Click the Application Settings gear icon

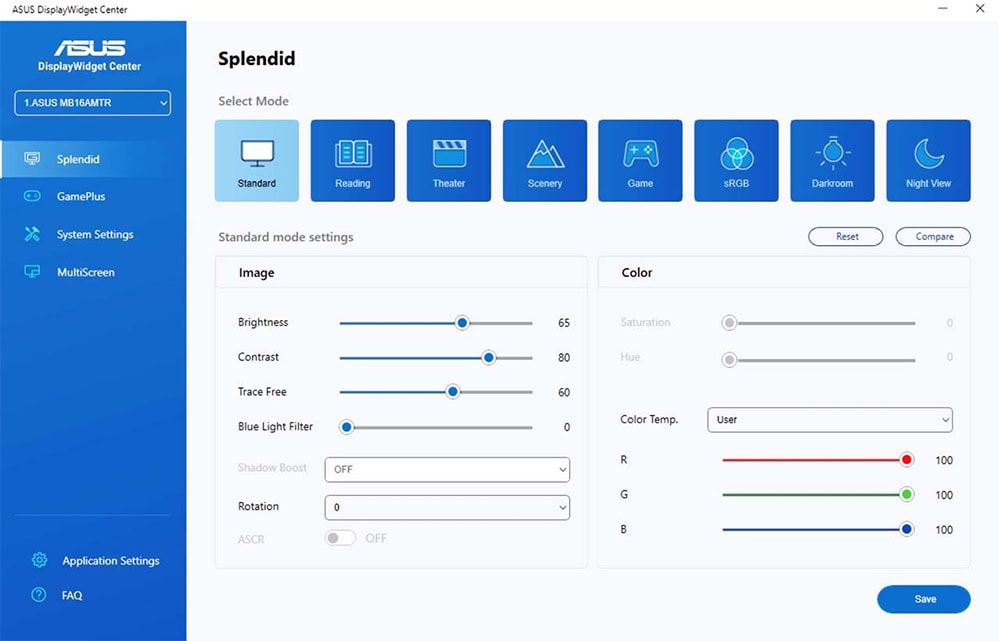[39, 560]
